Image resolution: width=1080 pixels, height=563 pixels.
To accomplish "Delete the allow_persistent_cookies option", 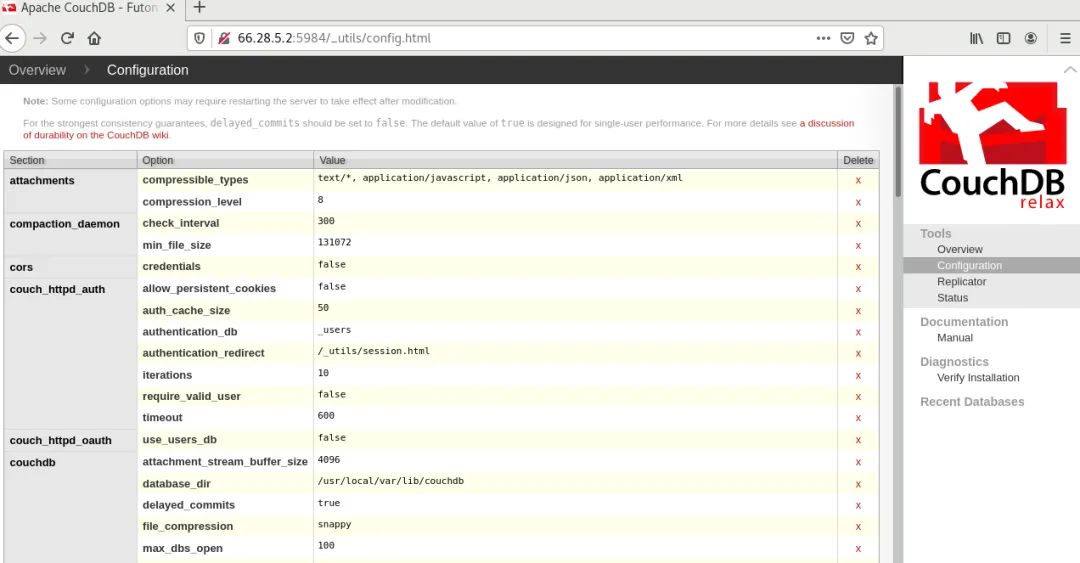I will [858, 289].
